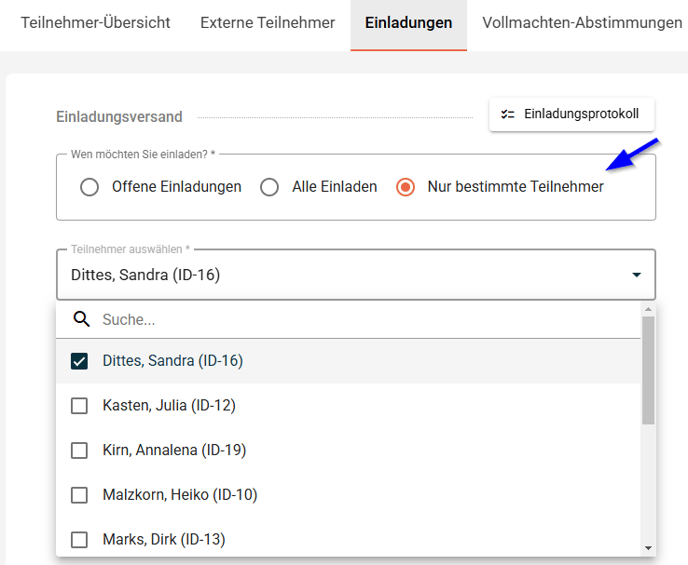The width and height of the screenshot is (688, 565).
Task: Click the scrollbar up arrow
Action: [648, 309]
